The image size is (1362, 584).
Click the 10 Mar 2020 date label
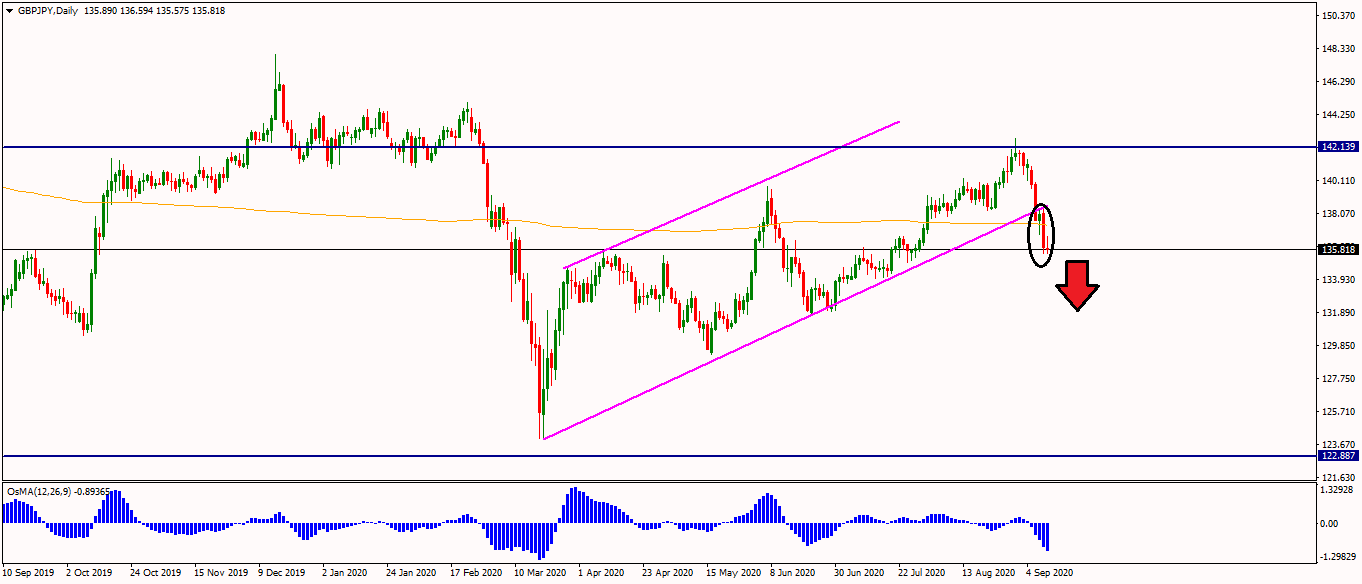(x=540, y=574)
